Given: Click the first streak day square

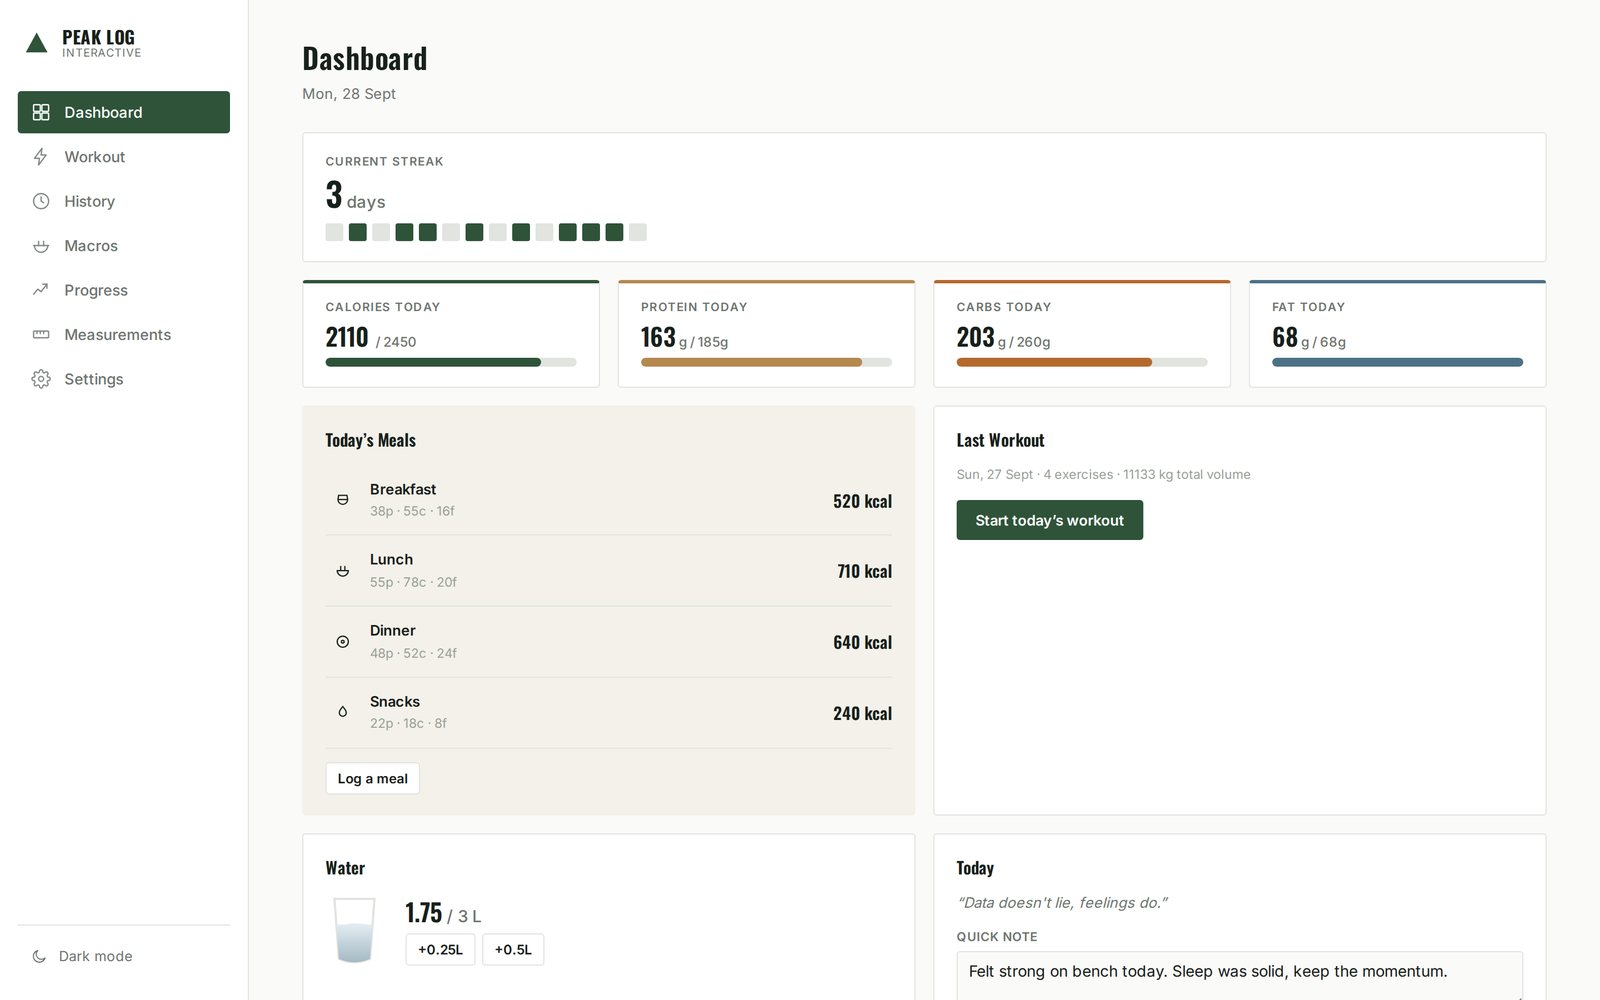Looking at the screenshot, I should 334,232.
